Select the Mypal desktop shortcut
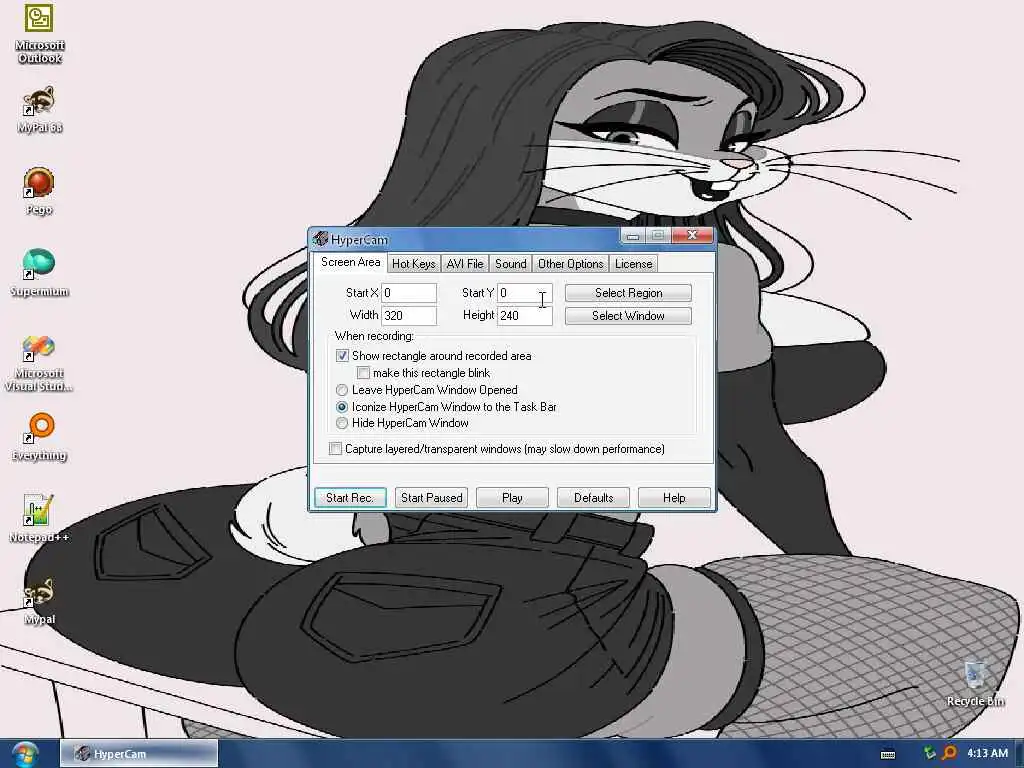Viewport: 1024px width, 768px height. tap(39, 601)
